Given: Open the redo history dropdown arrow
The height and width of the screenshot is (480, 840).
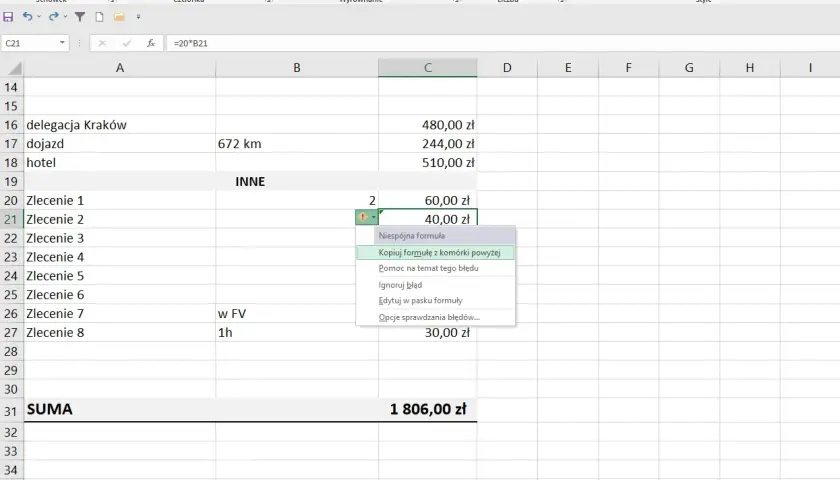Looking at the screenshot, I should coord(65,17).
